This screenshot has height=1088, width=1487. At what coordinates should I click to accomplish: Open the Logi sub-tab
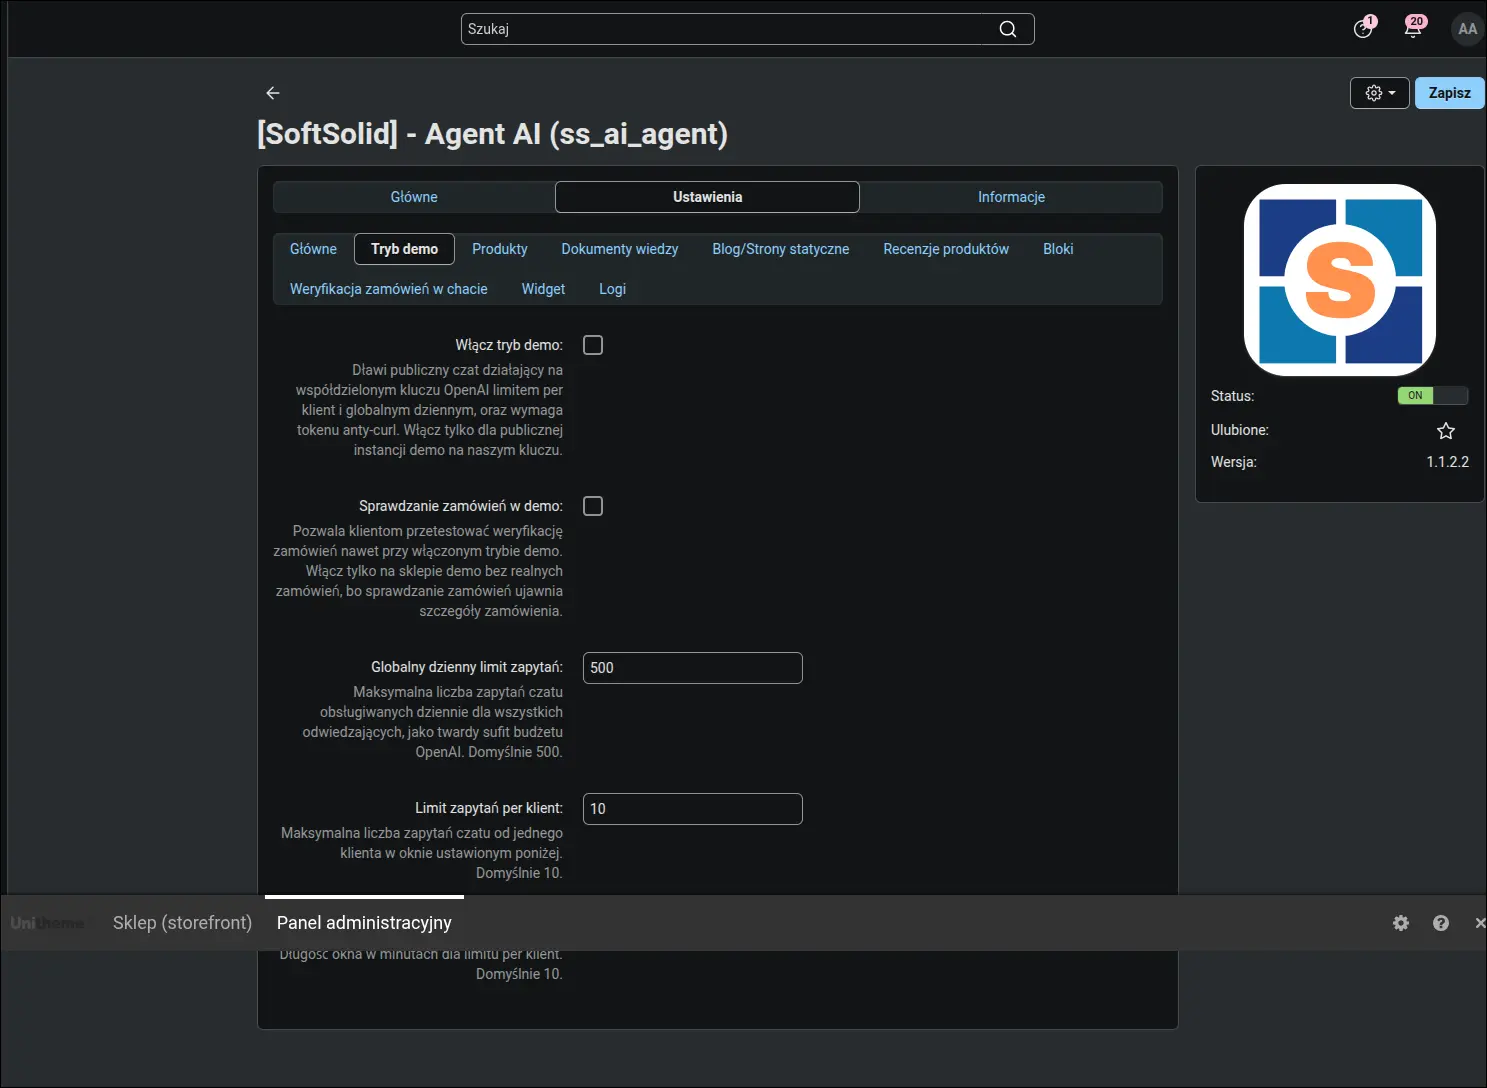click(x=612, y=289)
